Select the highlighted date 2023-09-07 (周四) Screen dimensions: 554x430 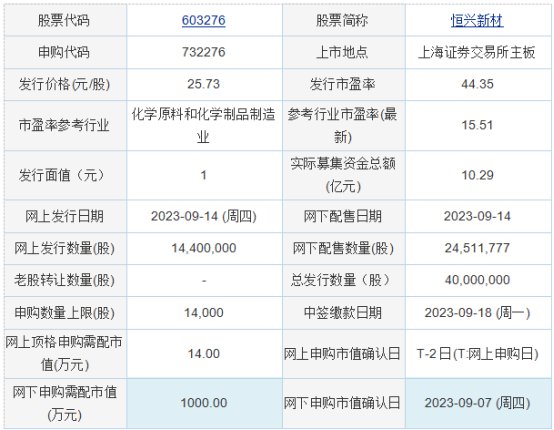pos(477,403)
